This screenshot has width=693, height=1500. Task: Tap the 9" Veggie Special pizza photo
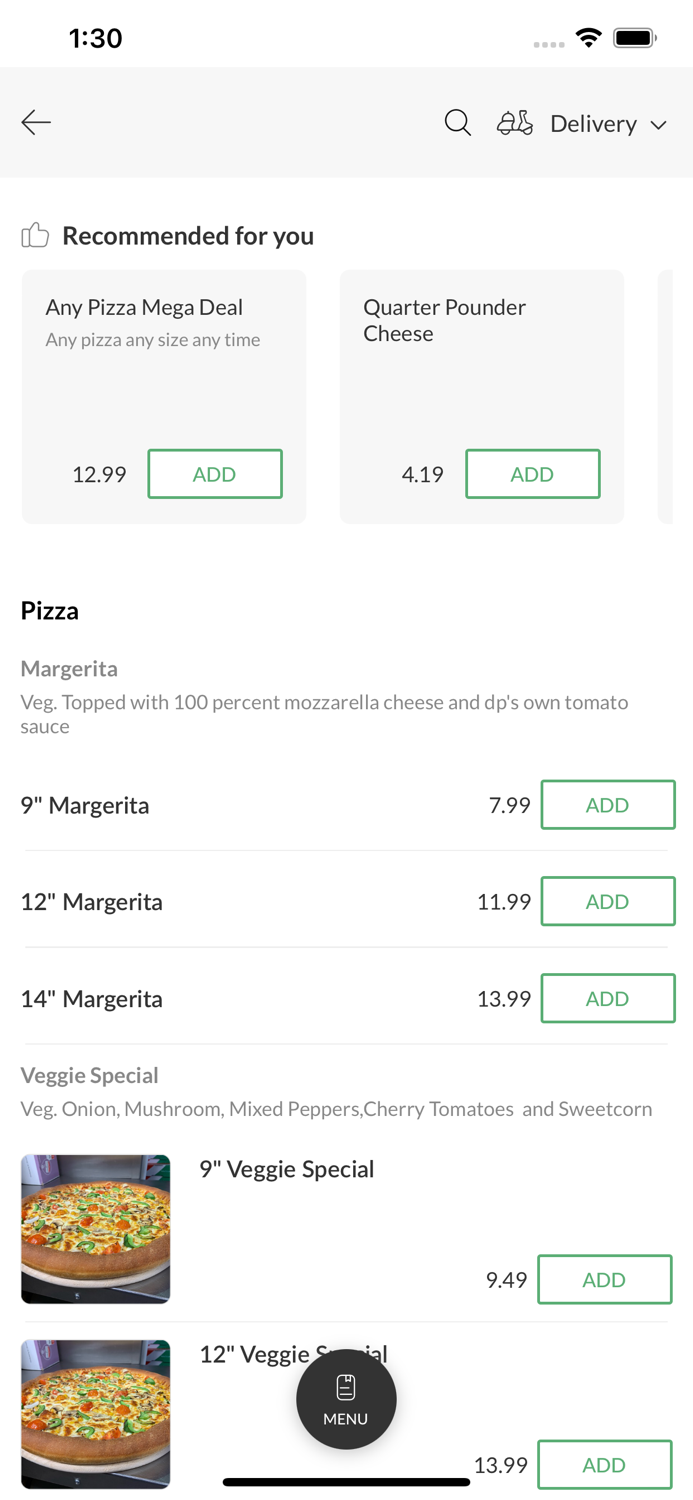[x=95, y=1229]
